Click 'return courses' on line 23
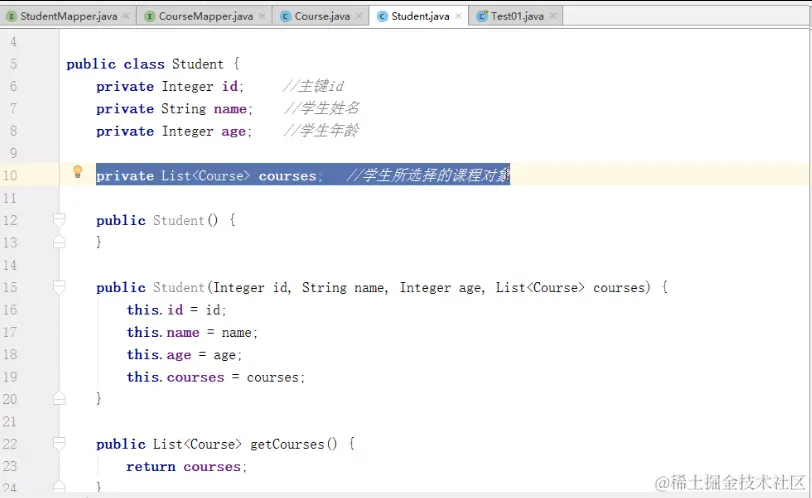 [184, 466]
